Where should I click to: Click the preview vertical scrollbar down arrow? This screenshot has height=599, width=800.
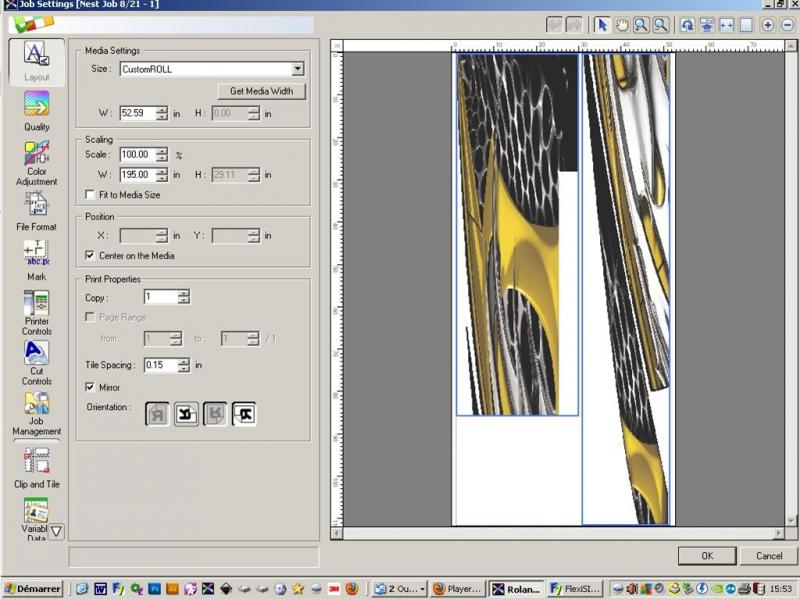pos(791,521)
